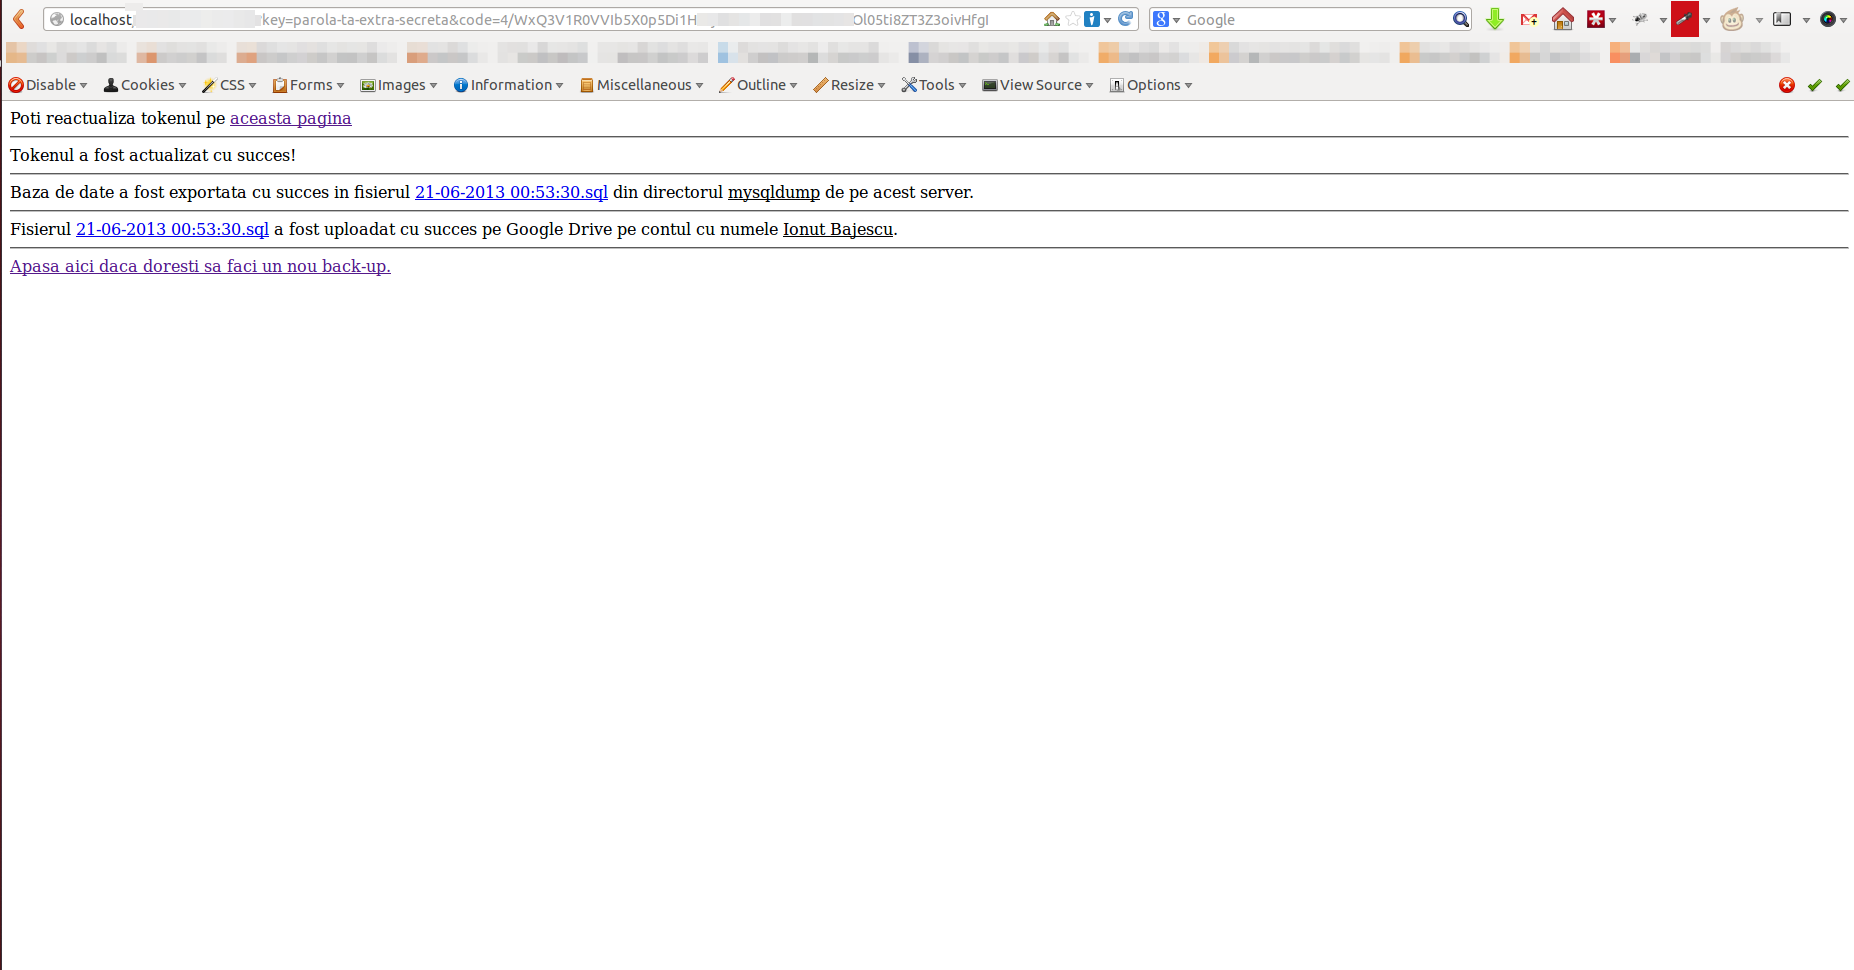The width and height of the screenshot is (1854, 970).
Task: Expand the Outline dropdown
Action: [x=758, y=85]
